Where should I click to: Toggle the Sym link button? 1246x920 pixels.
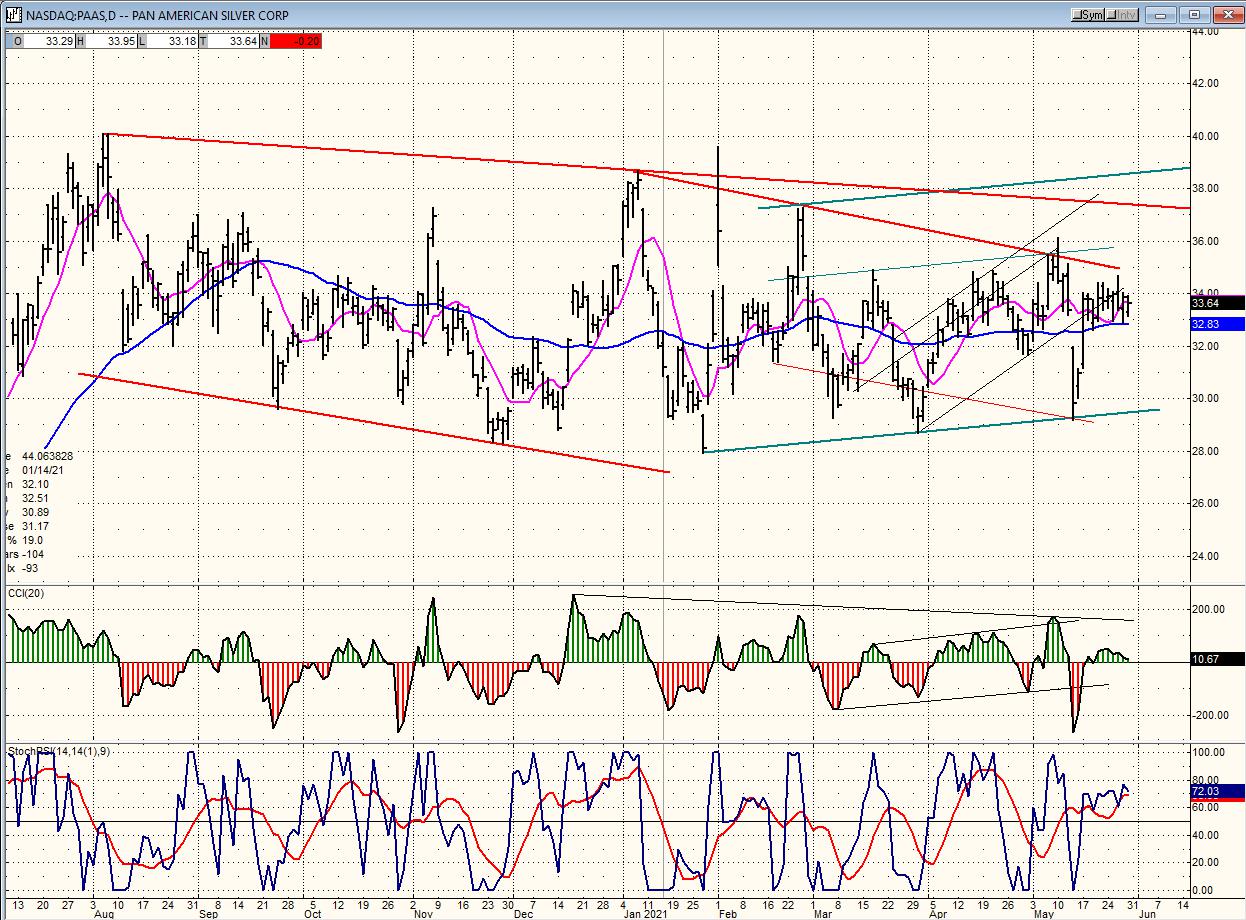click(x=1089, y=15)
